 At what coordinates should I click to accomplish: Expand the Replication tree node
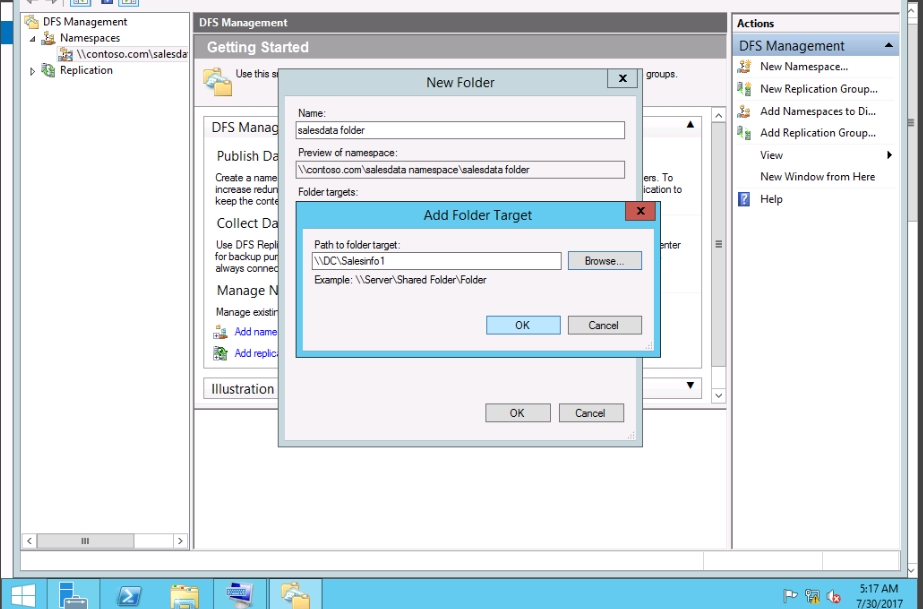click(32, 71)
